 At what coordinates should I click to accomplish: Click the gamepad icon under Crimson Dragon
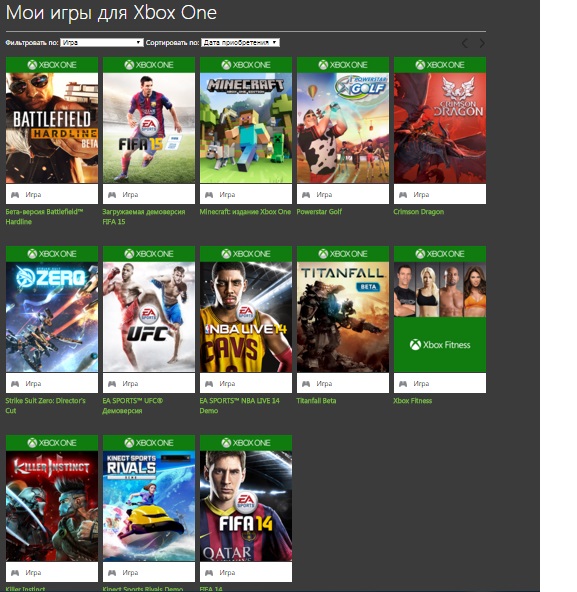(403, 195)
